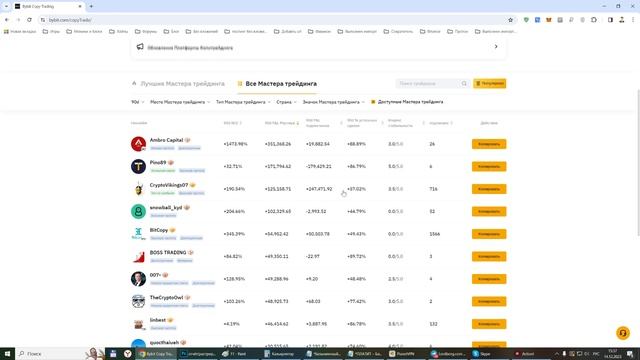Open BitCopy trader avatar
This screenshot has height=360, width=640.
[x=138, y=233]
